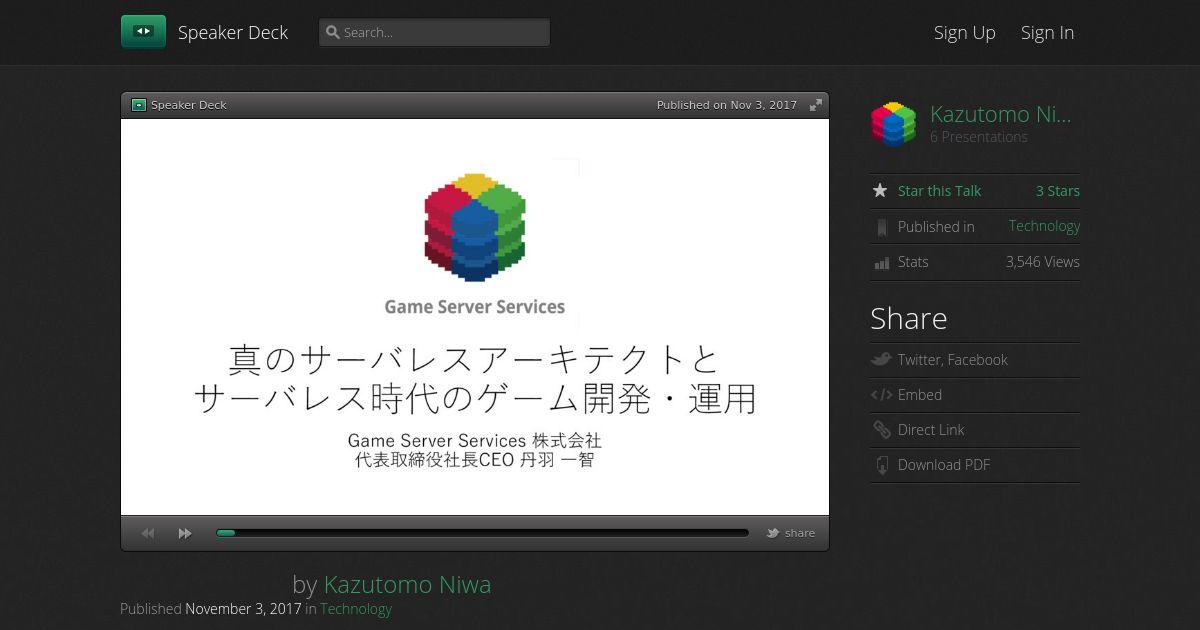
Task: Open author Kazutomo Niwa link below slides
Action: pos(407,584)
